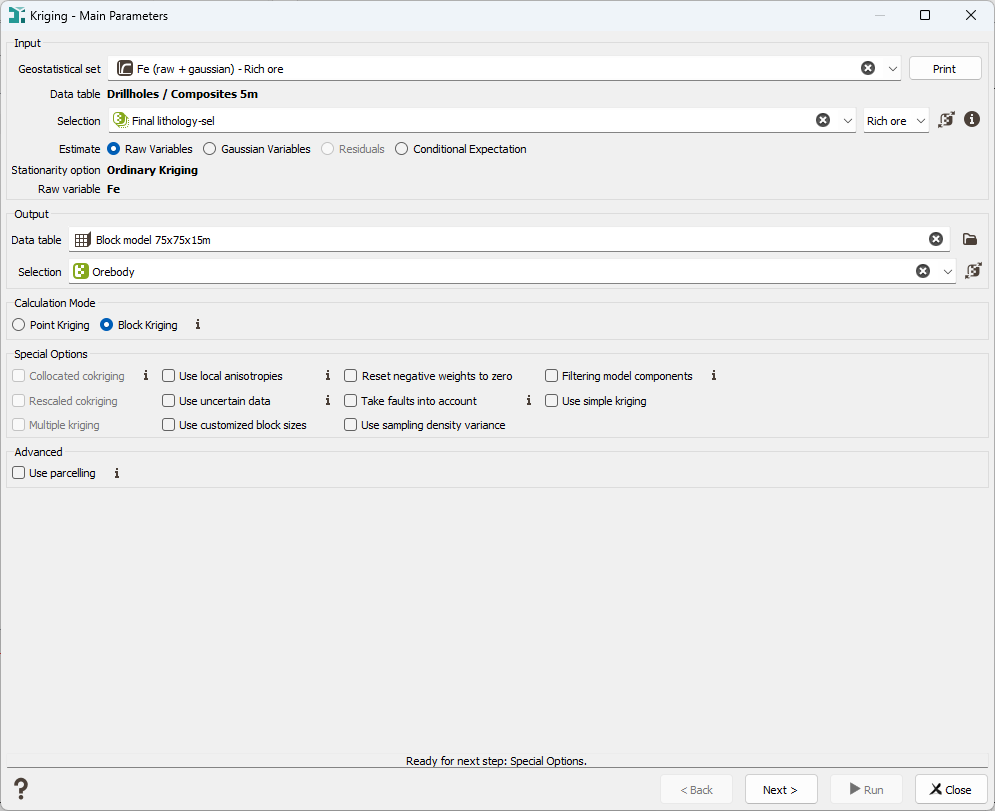
Task: Click the Orebody selection field
Action: [512, 272]
